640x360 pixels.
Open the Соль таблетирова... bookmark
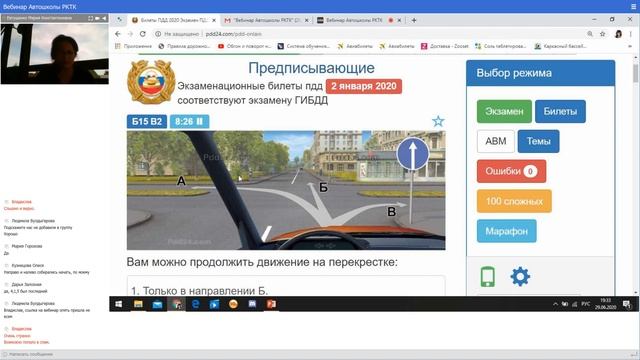click(501, 46)
